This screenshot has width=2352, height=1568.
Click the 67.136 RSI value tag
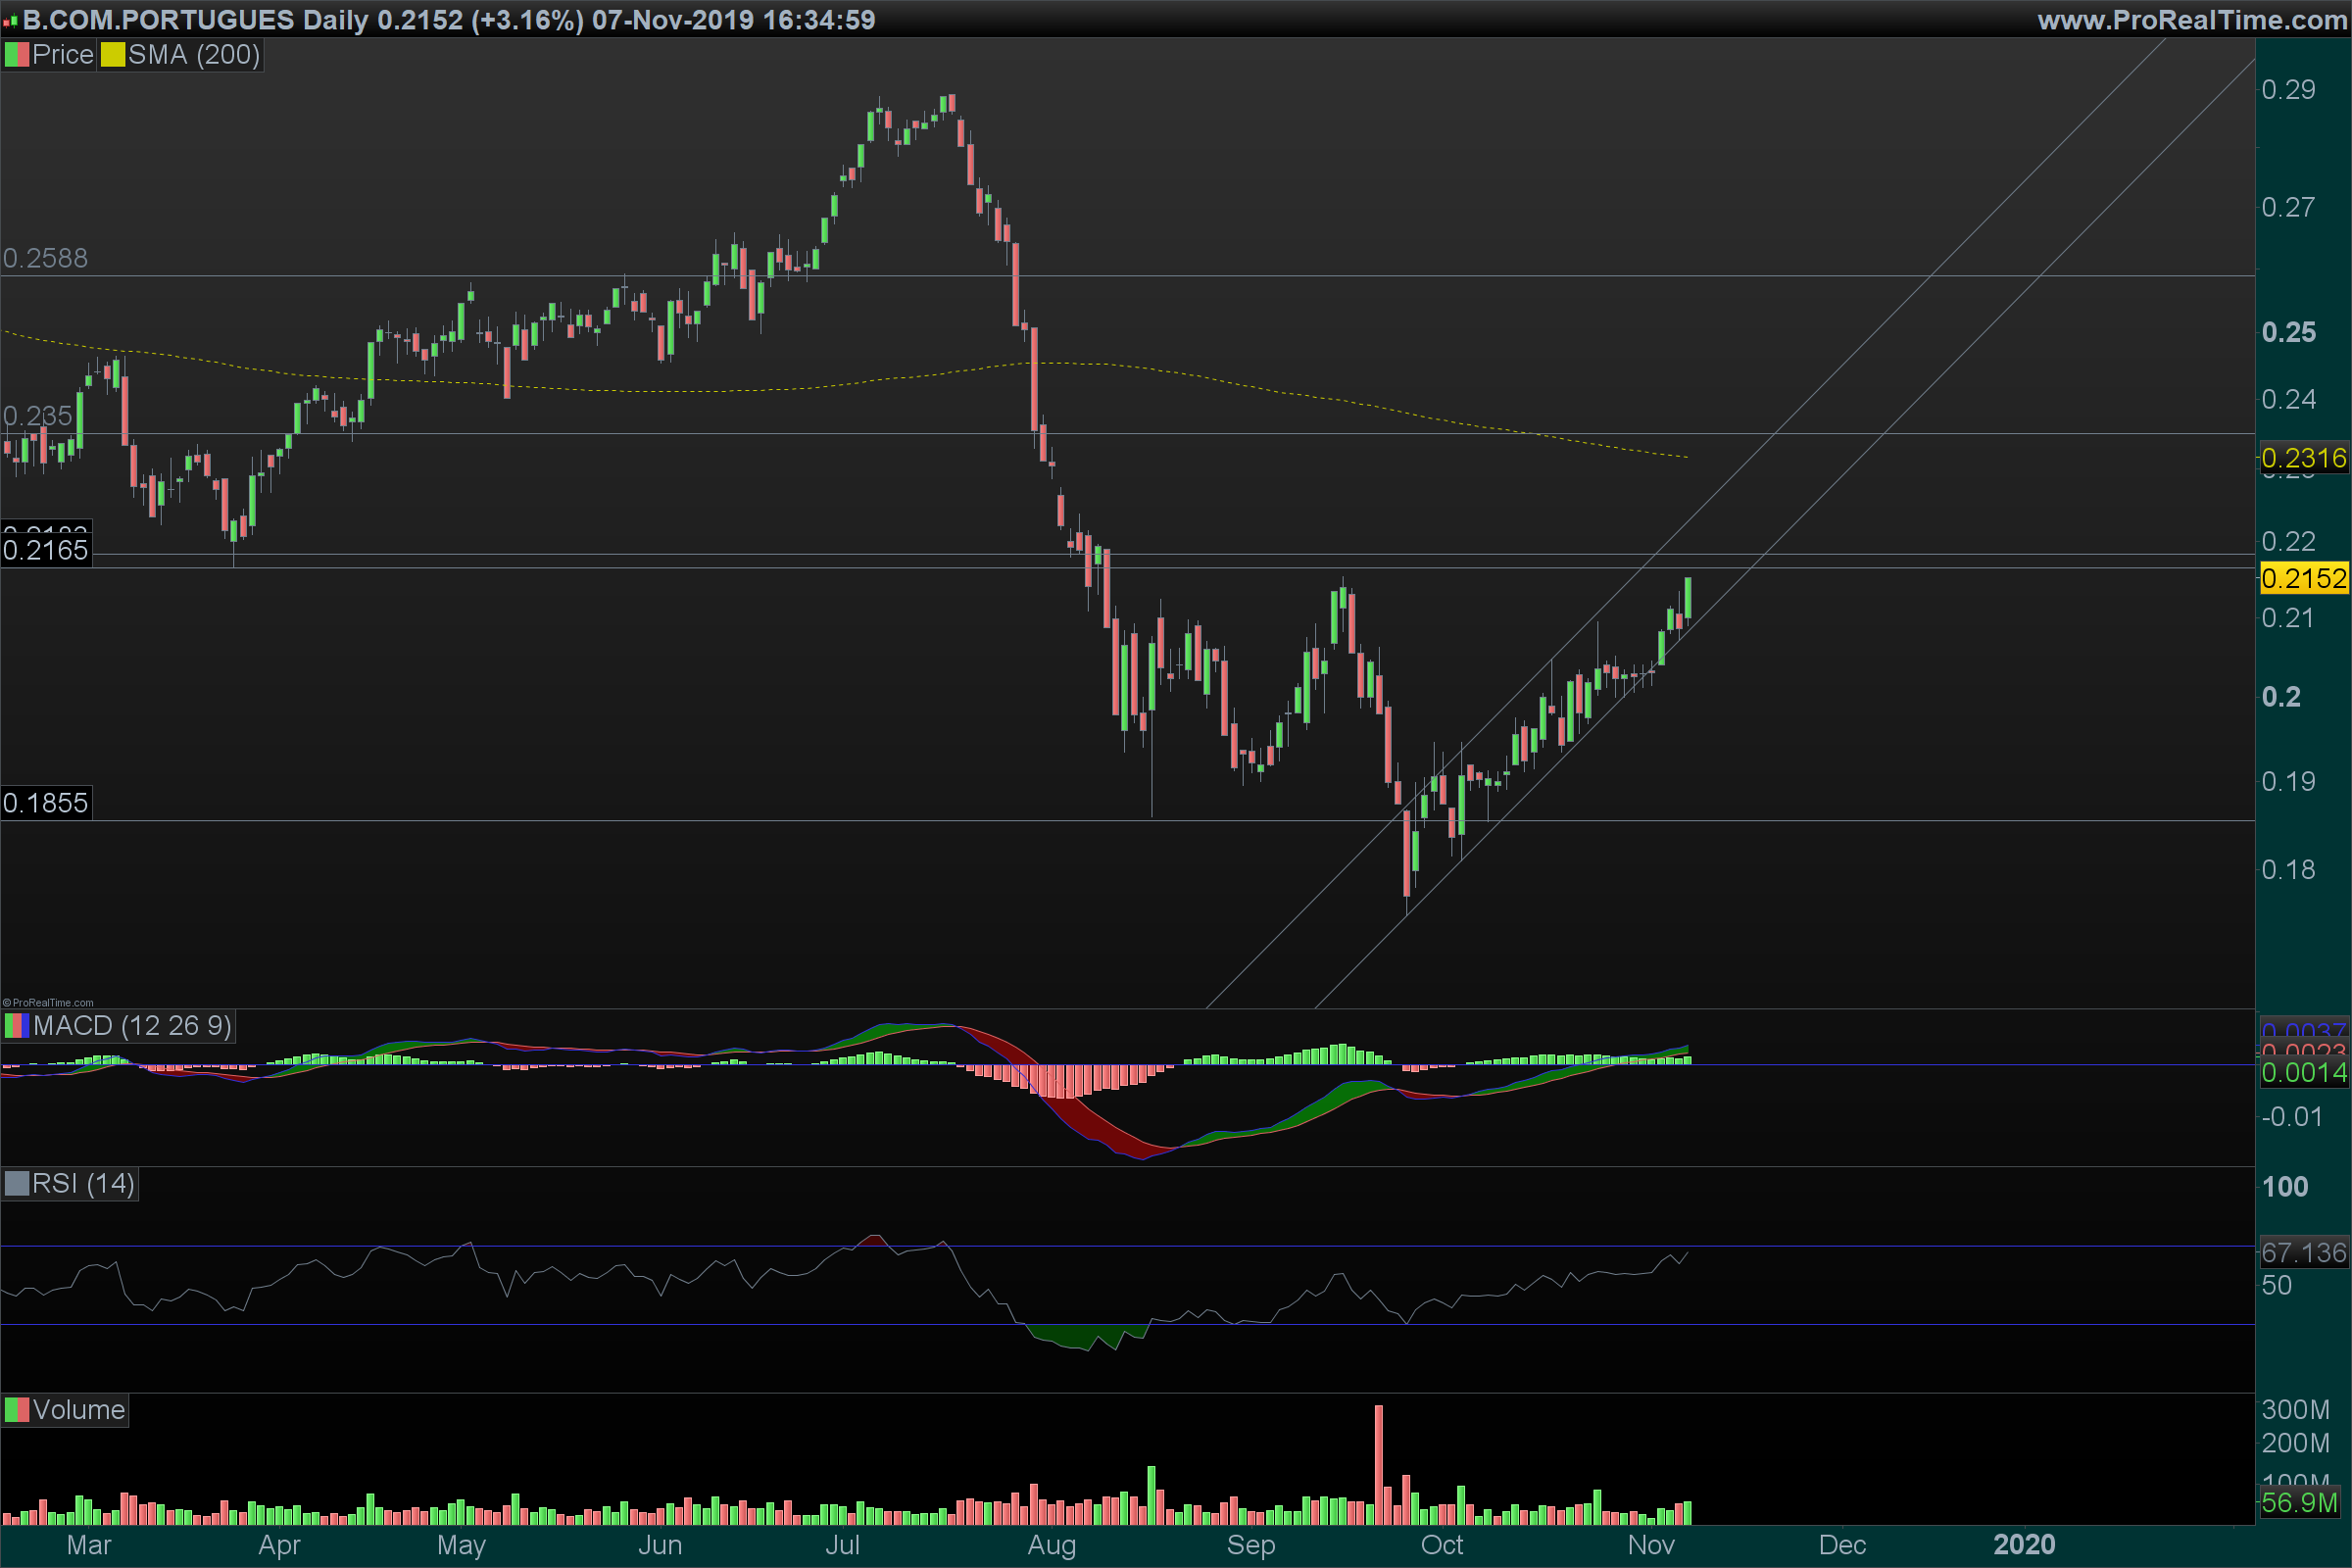click(2303, 1252)
